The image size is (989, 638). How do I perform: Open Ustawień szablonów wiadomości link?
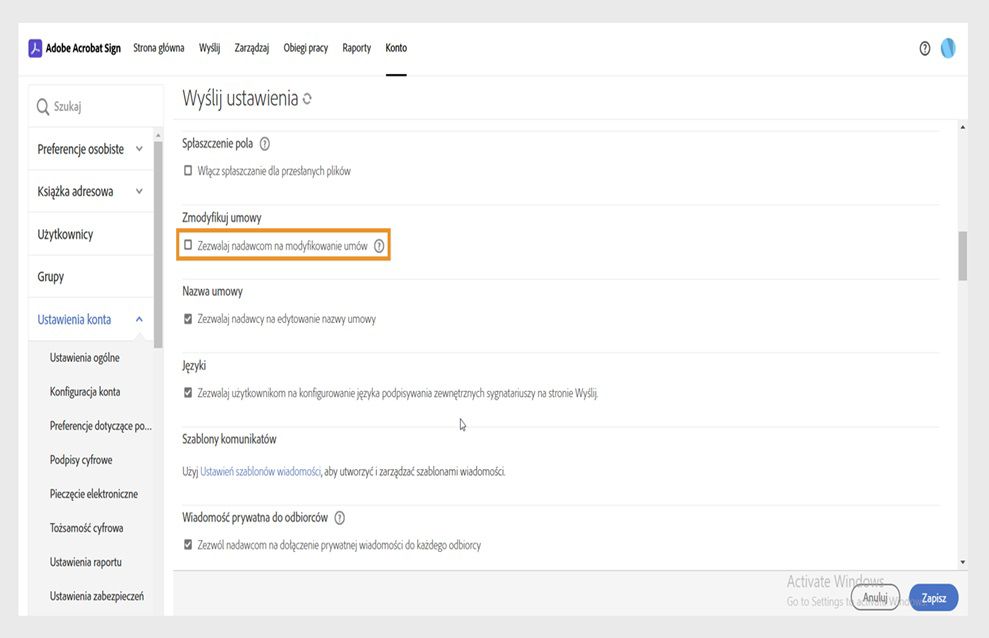pyautogui.click(x=260, y=471)
